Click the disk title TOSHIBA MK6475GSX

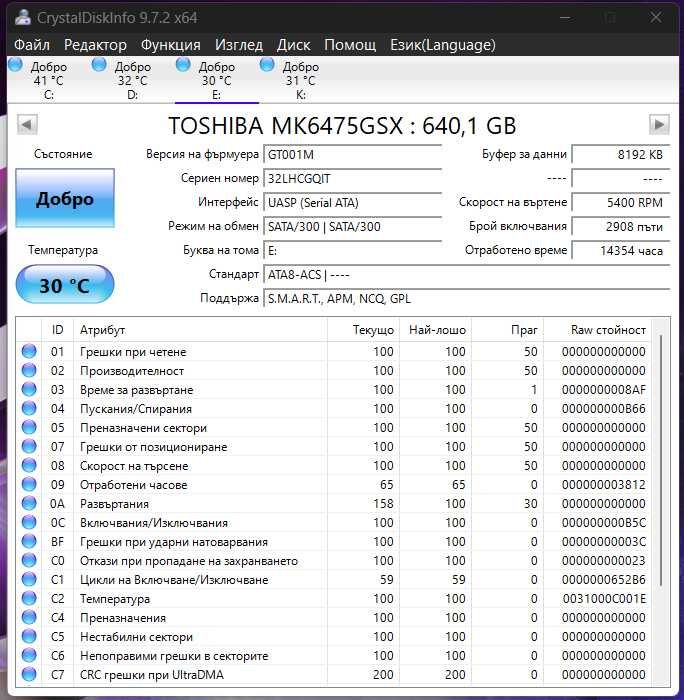pos(342,125)
